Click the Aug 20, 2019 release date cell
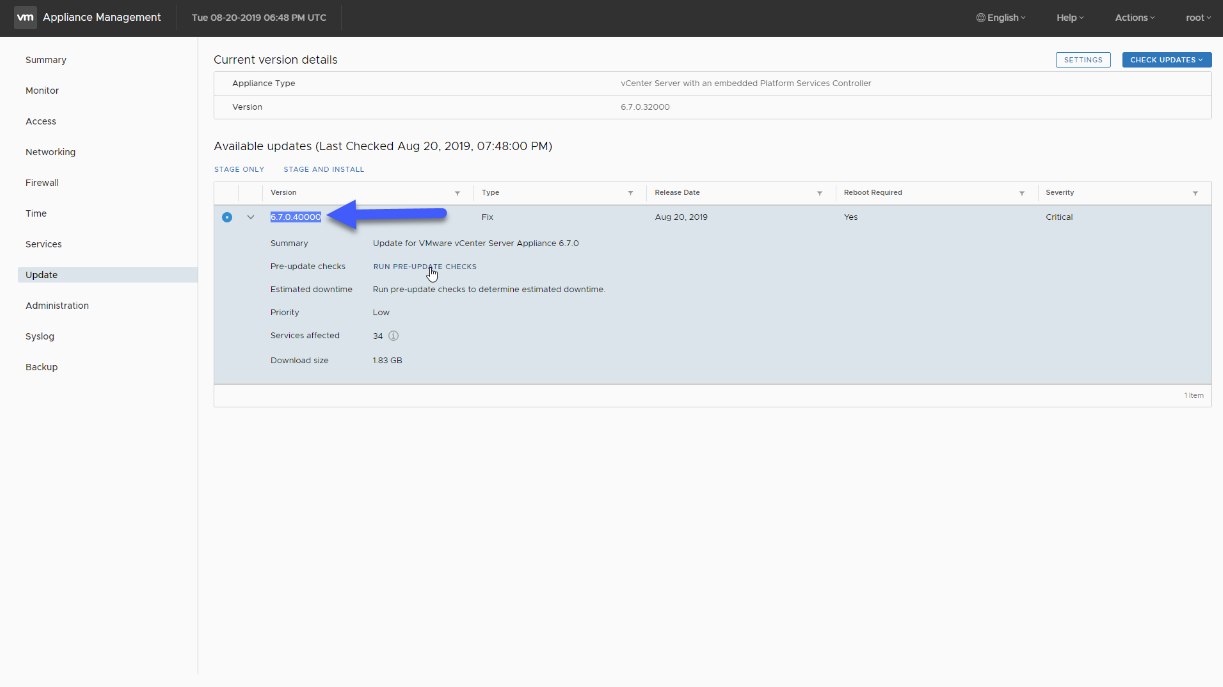The width and height of the screenshot is (1223, 687). 681,217
